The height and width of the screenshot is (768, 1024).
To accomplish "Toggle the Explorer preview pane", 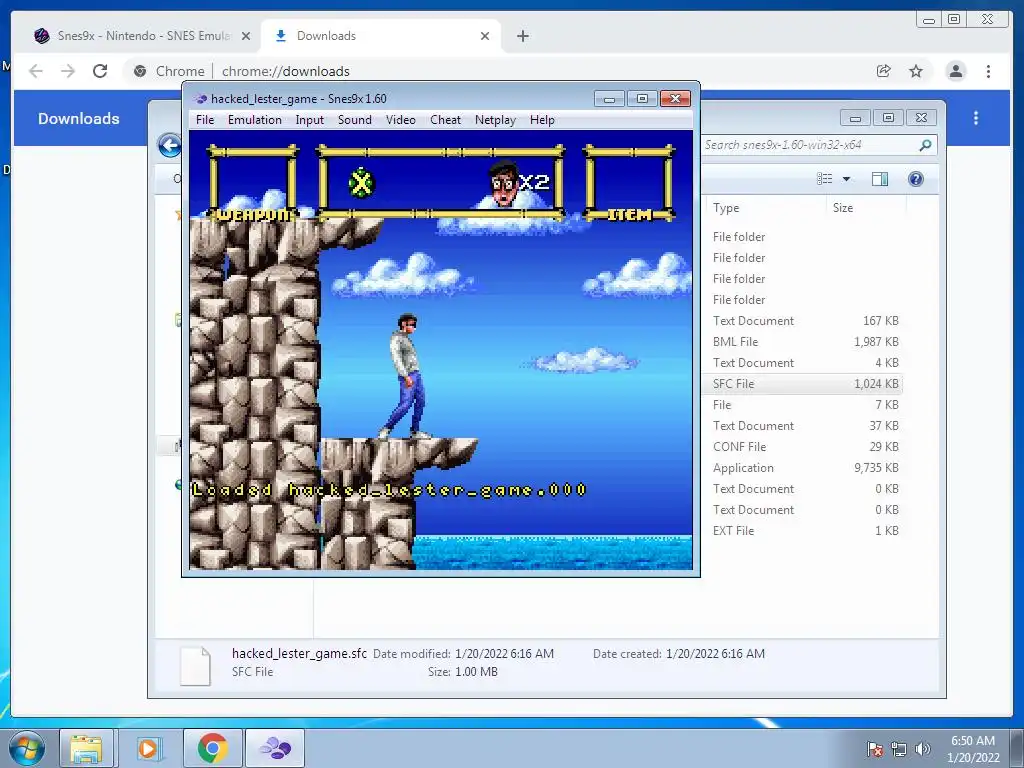I will [x=880, y=179].
